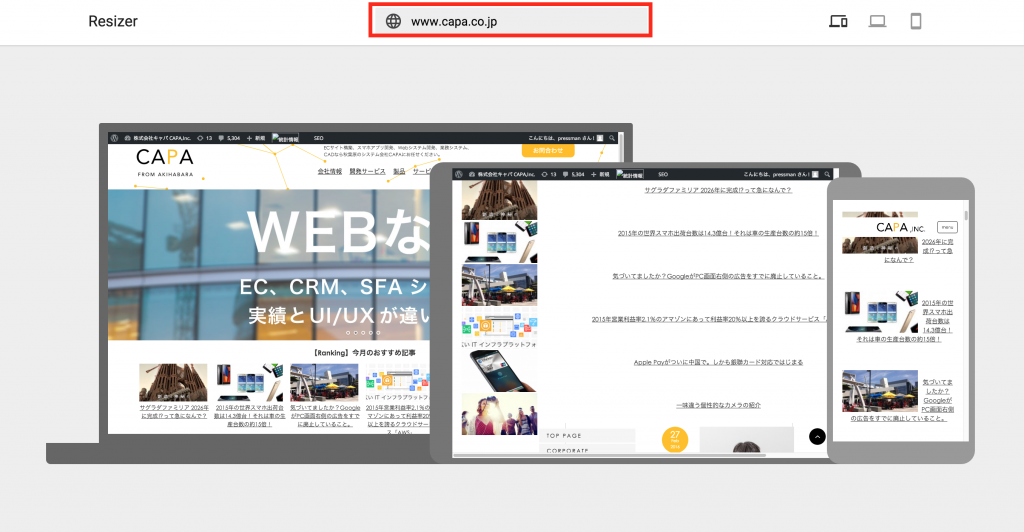1024x532 pixels.
Task: Click search icon in tablet preview admin bar
Action: coord(827,174)
